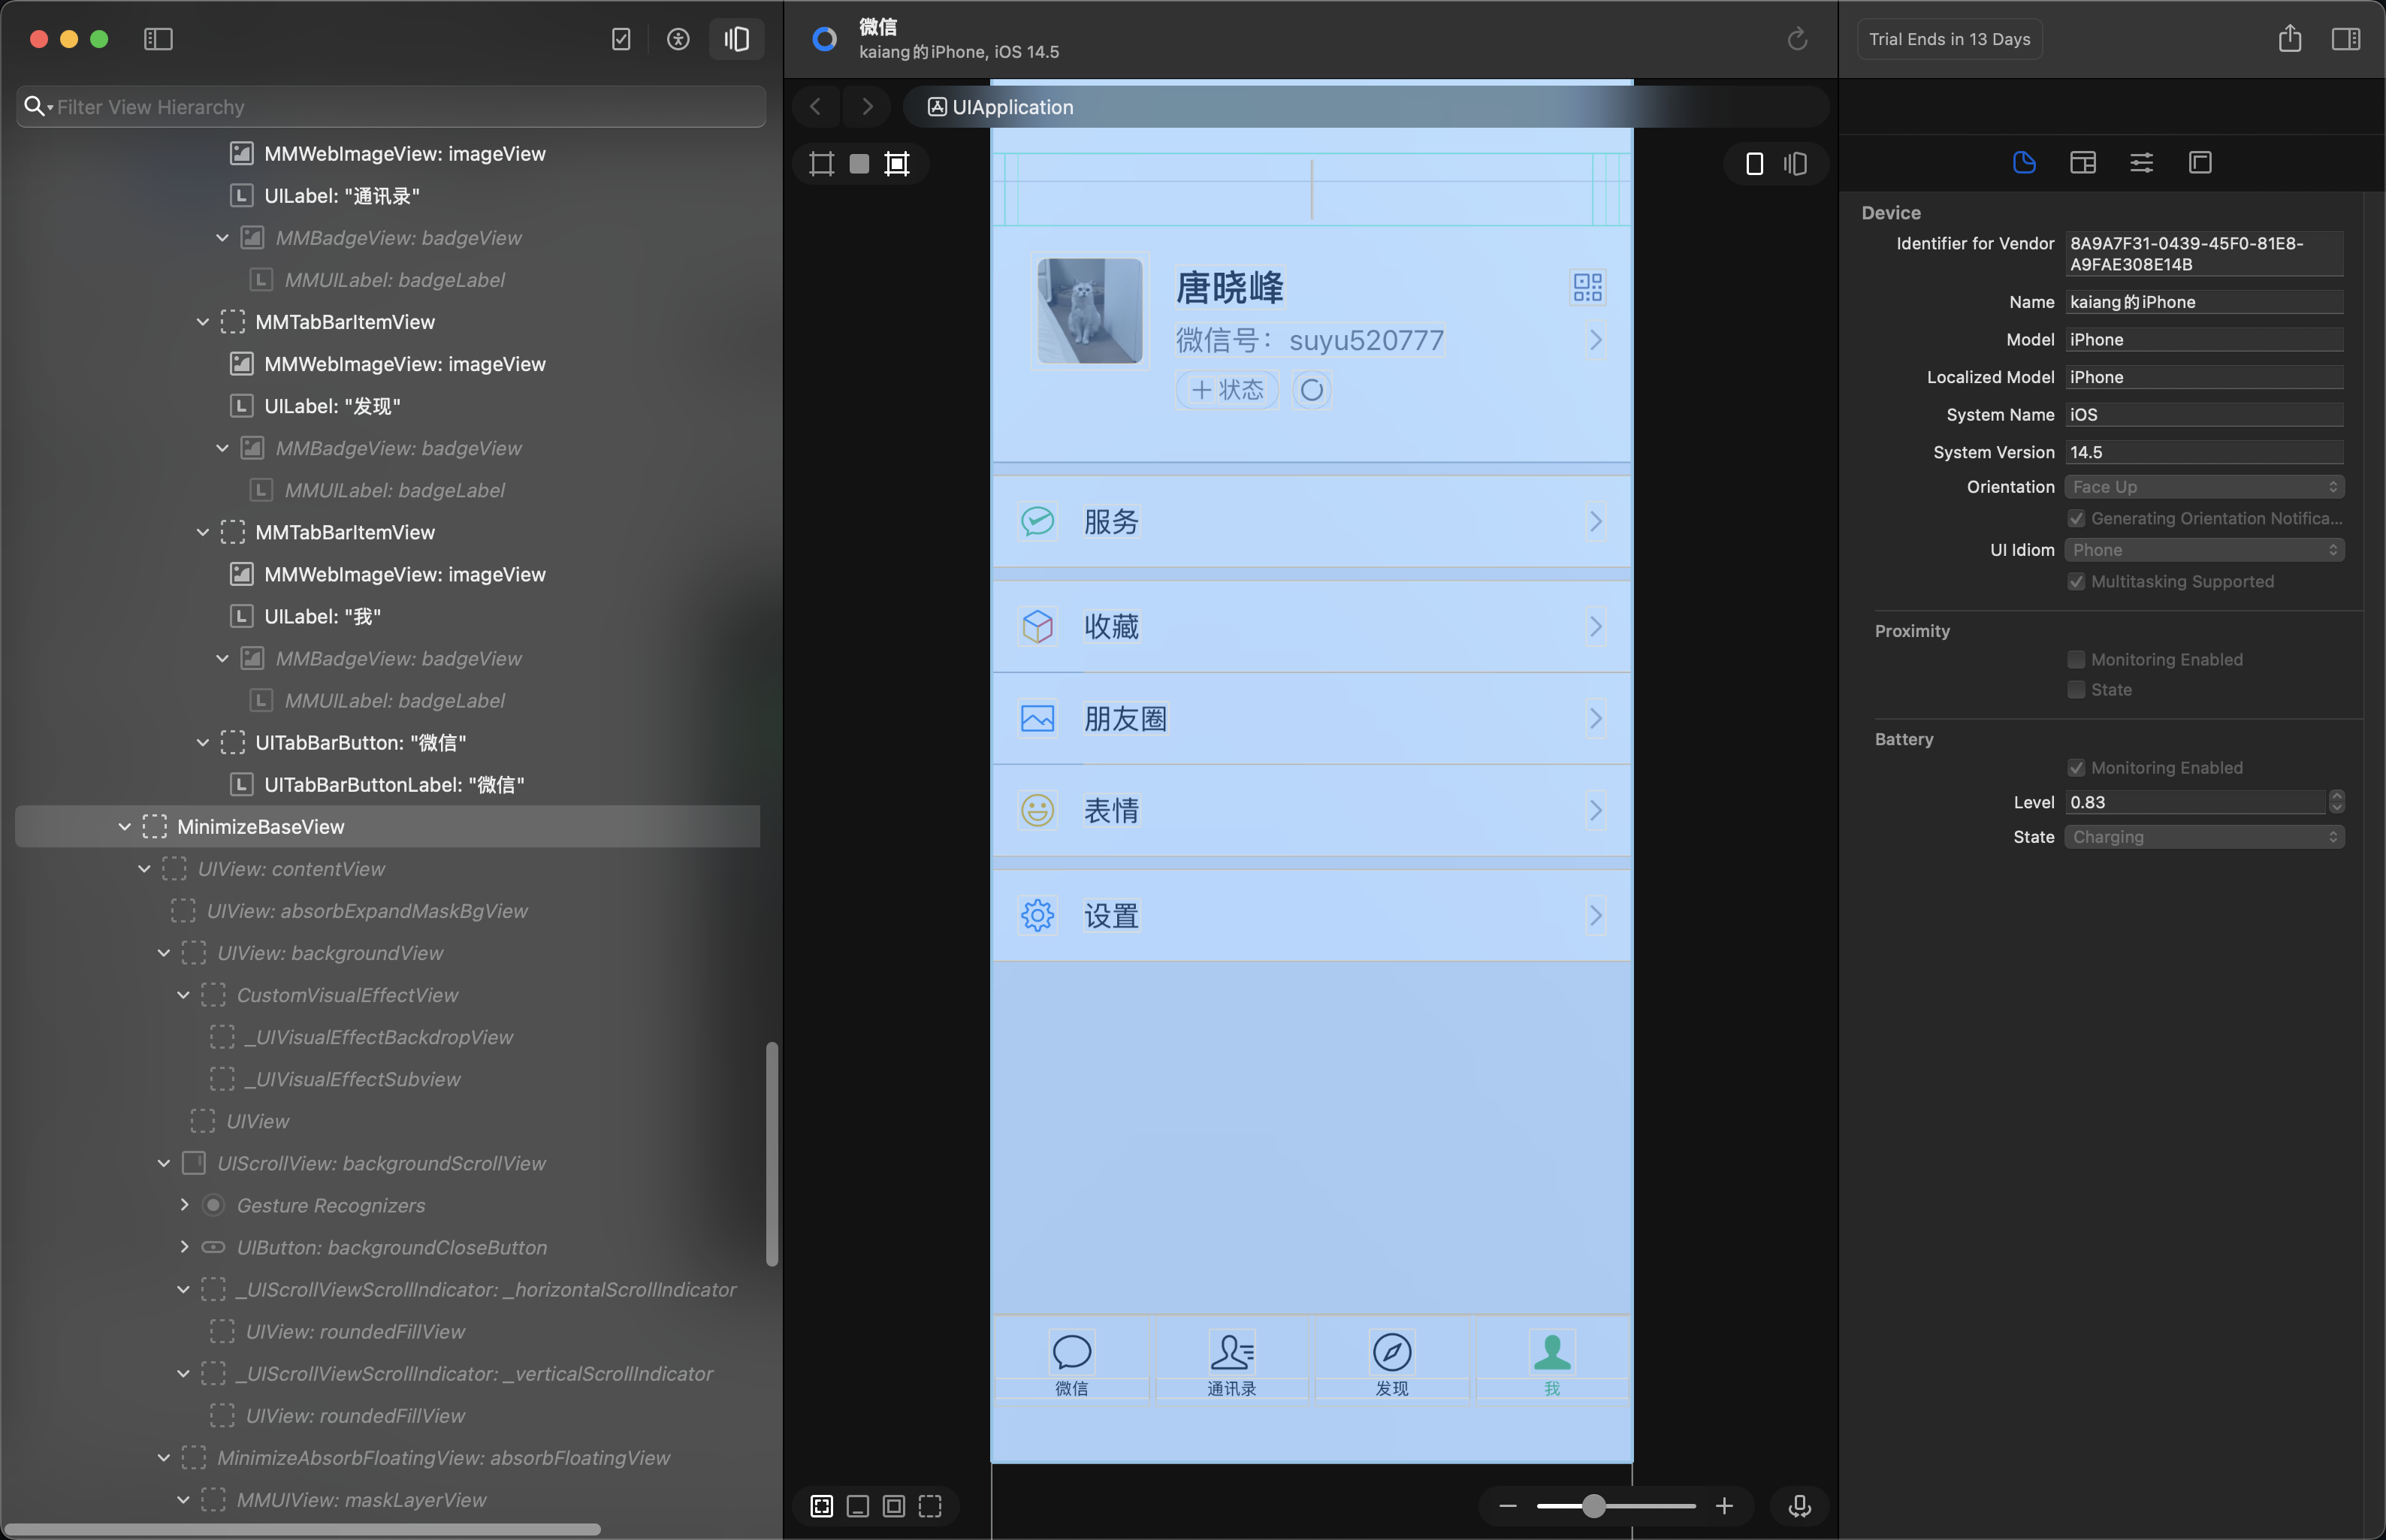Click the settings gear icon in 设置 row
The height and width of the screenshot is (1540, 2386).
[1038, 915]
